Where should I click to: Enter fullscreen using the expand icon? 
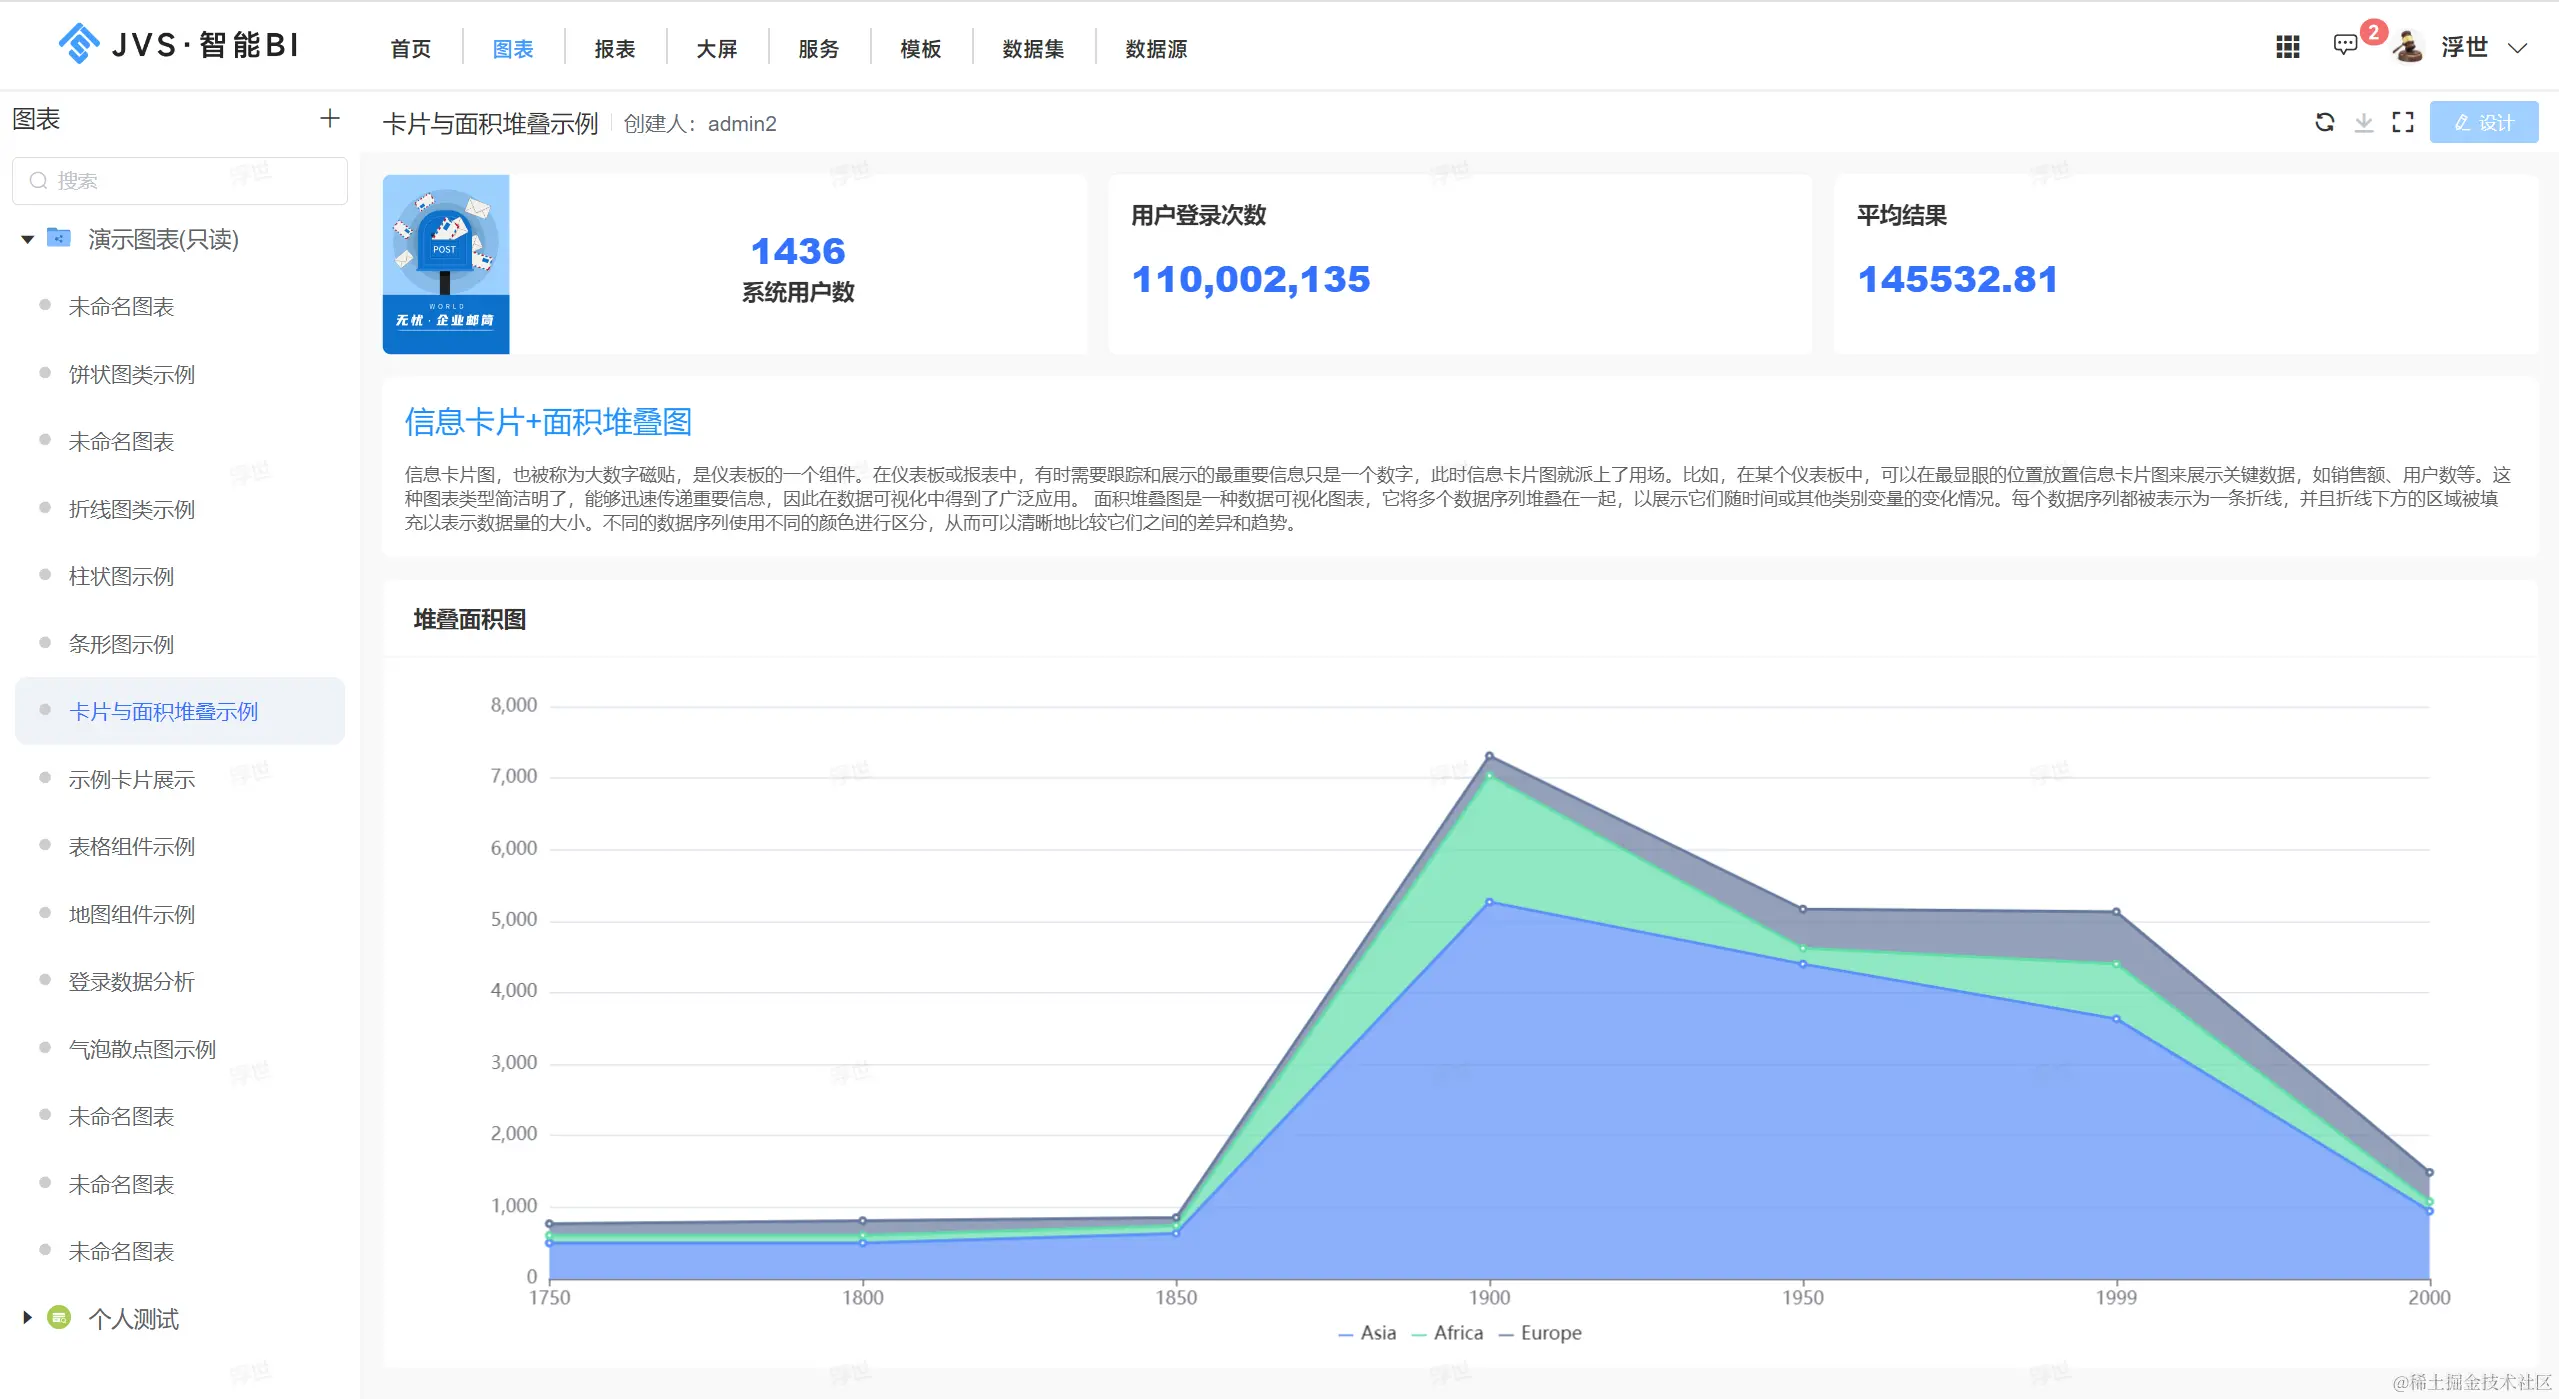tap(2402, 122)
